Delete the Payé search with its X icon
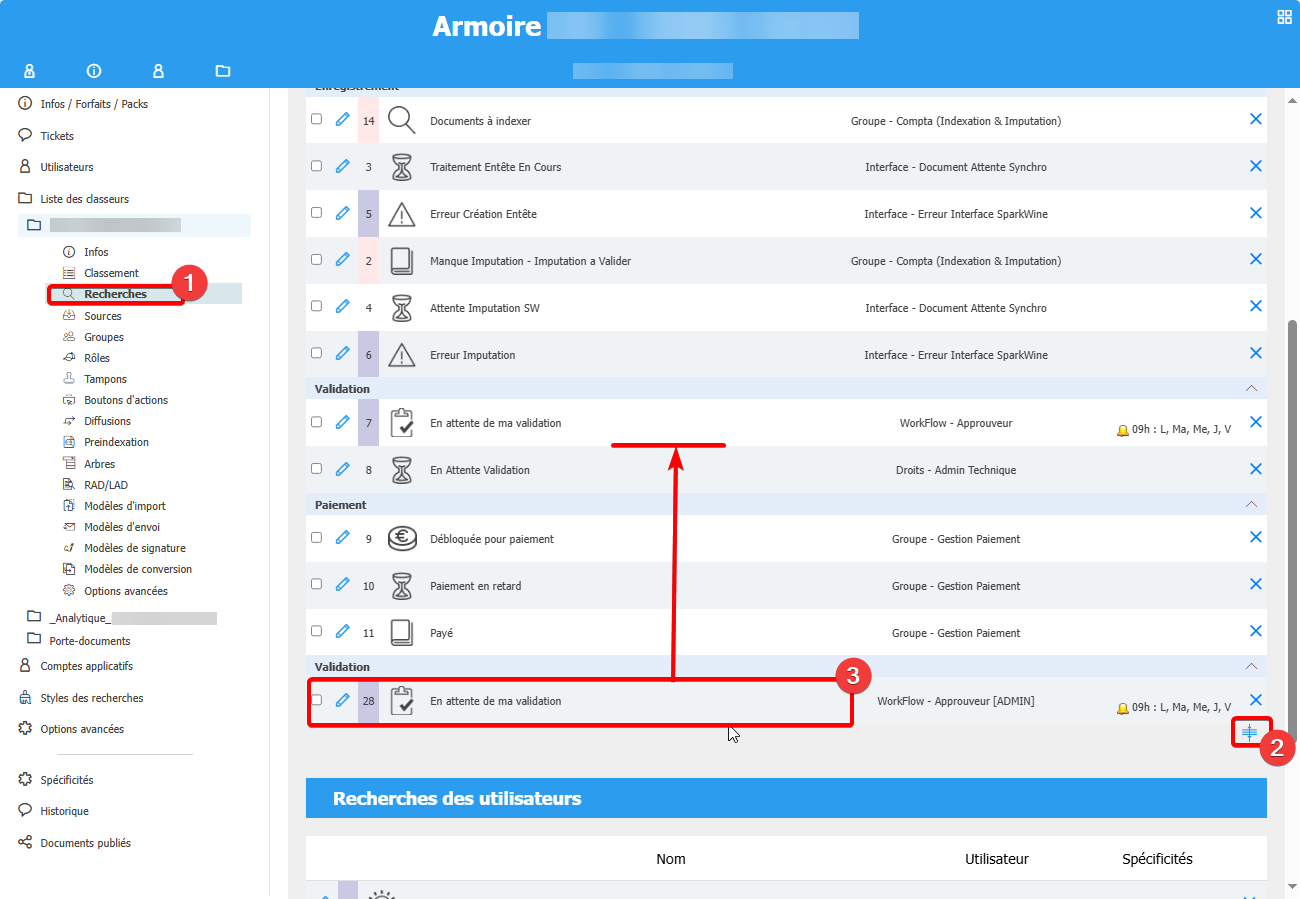 1255,631
